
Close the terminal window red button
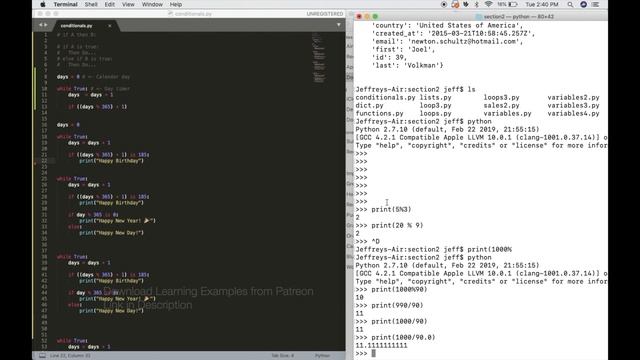pyautogui.click(x=359, y=17)
